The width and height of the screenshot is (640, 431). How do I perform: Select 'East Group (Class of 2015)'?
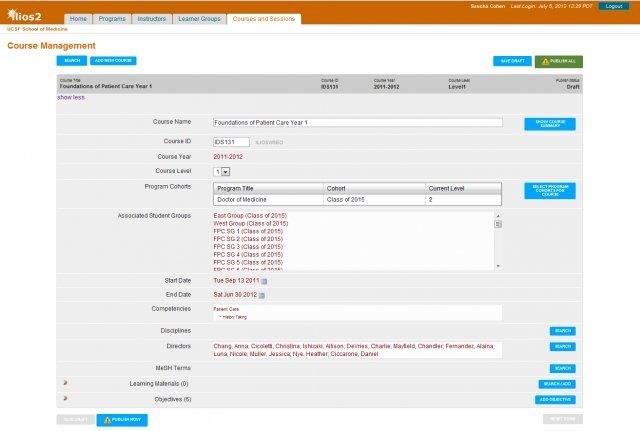click(250, 216)
